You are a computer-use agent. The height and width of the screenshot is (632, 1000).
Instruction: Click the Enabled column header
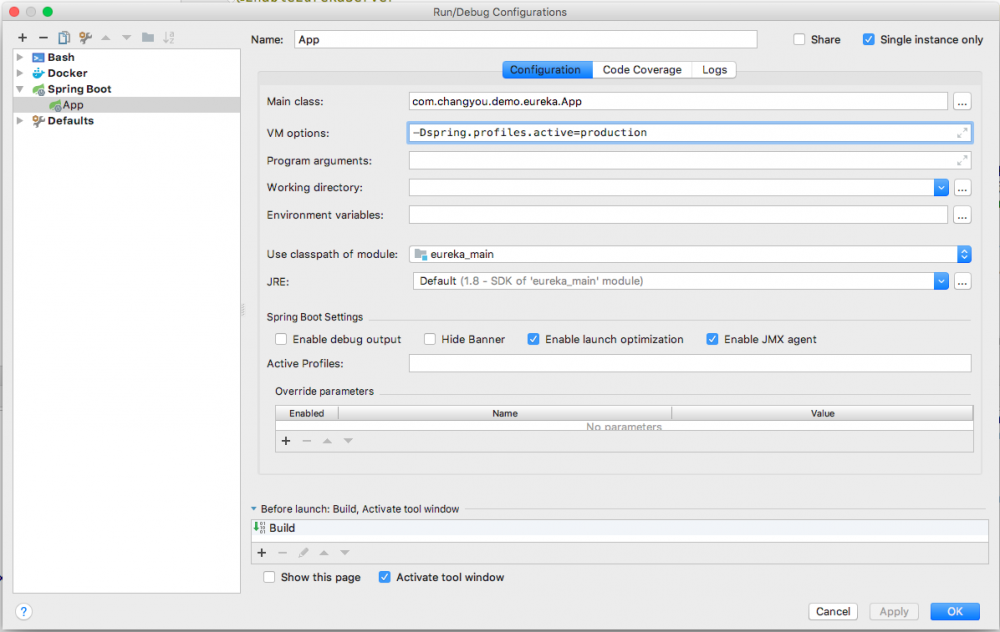307,413
